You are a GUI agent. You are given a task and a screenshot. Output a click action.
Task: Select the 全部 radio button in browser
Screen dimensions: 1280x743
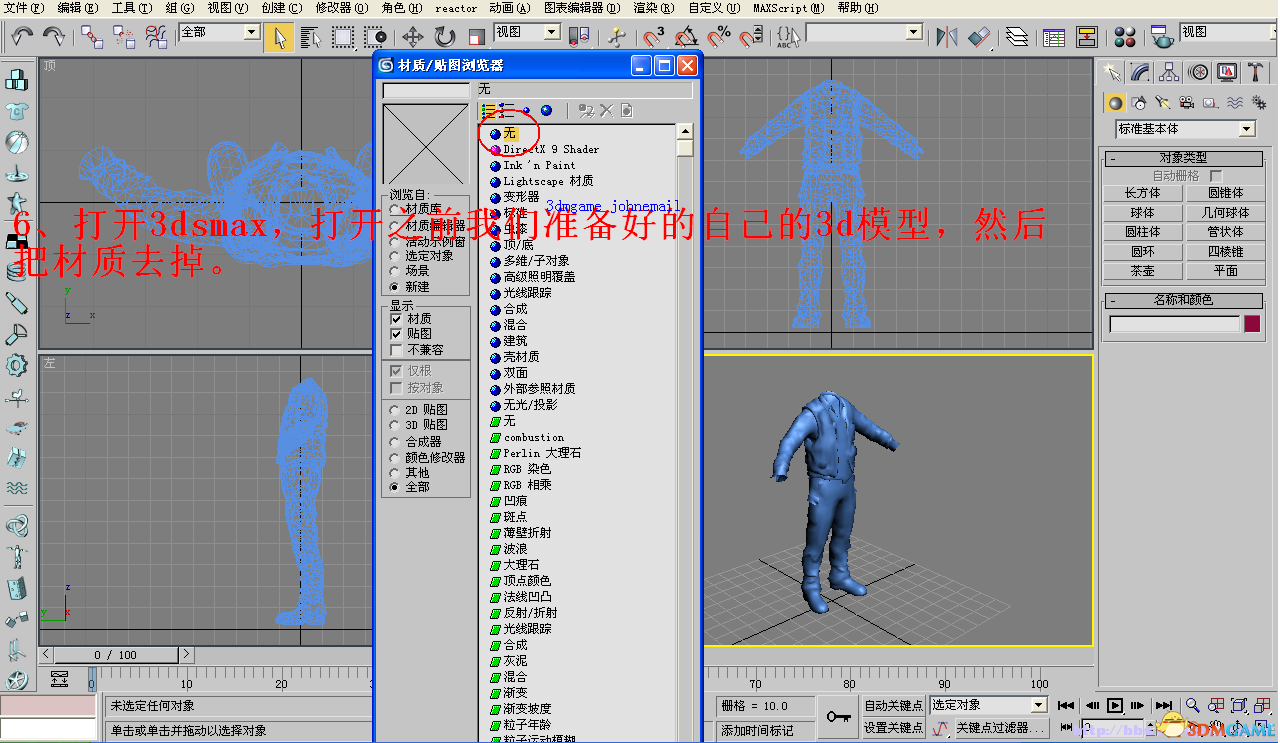click(394, 487)
